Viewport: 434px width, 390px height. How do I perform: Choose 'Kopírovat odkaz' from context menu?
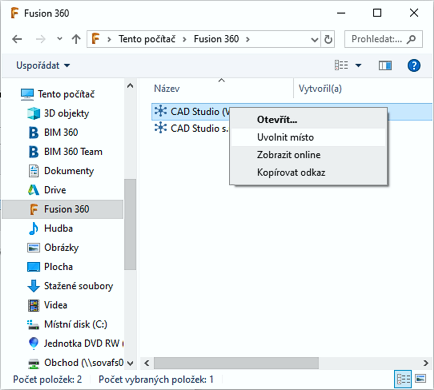coord(308,173)
